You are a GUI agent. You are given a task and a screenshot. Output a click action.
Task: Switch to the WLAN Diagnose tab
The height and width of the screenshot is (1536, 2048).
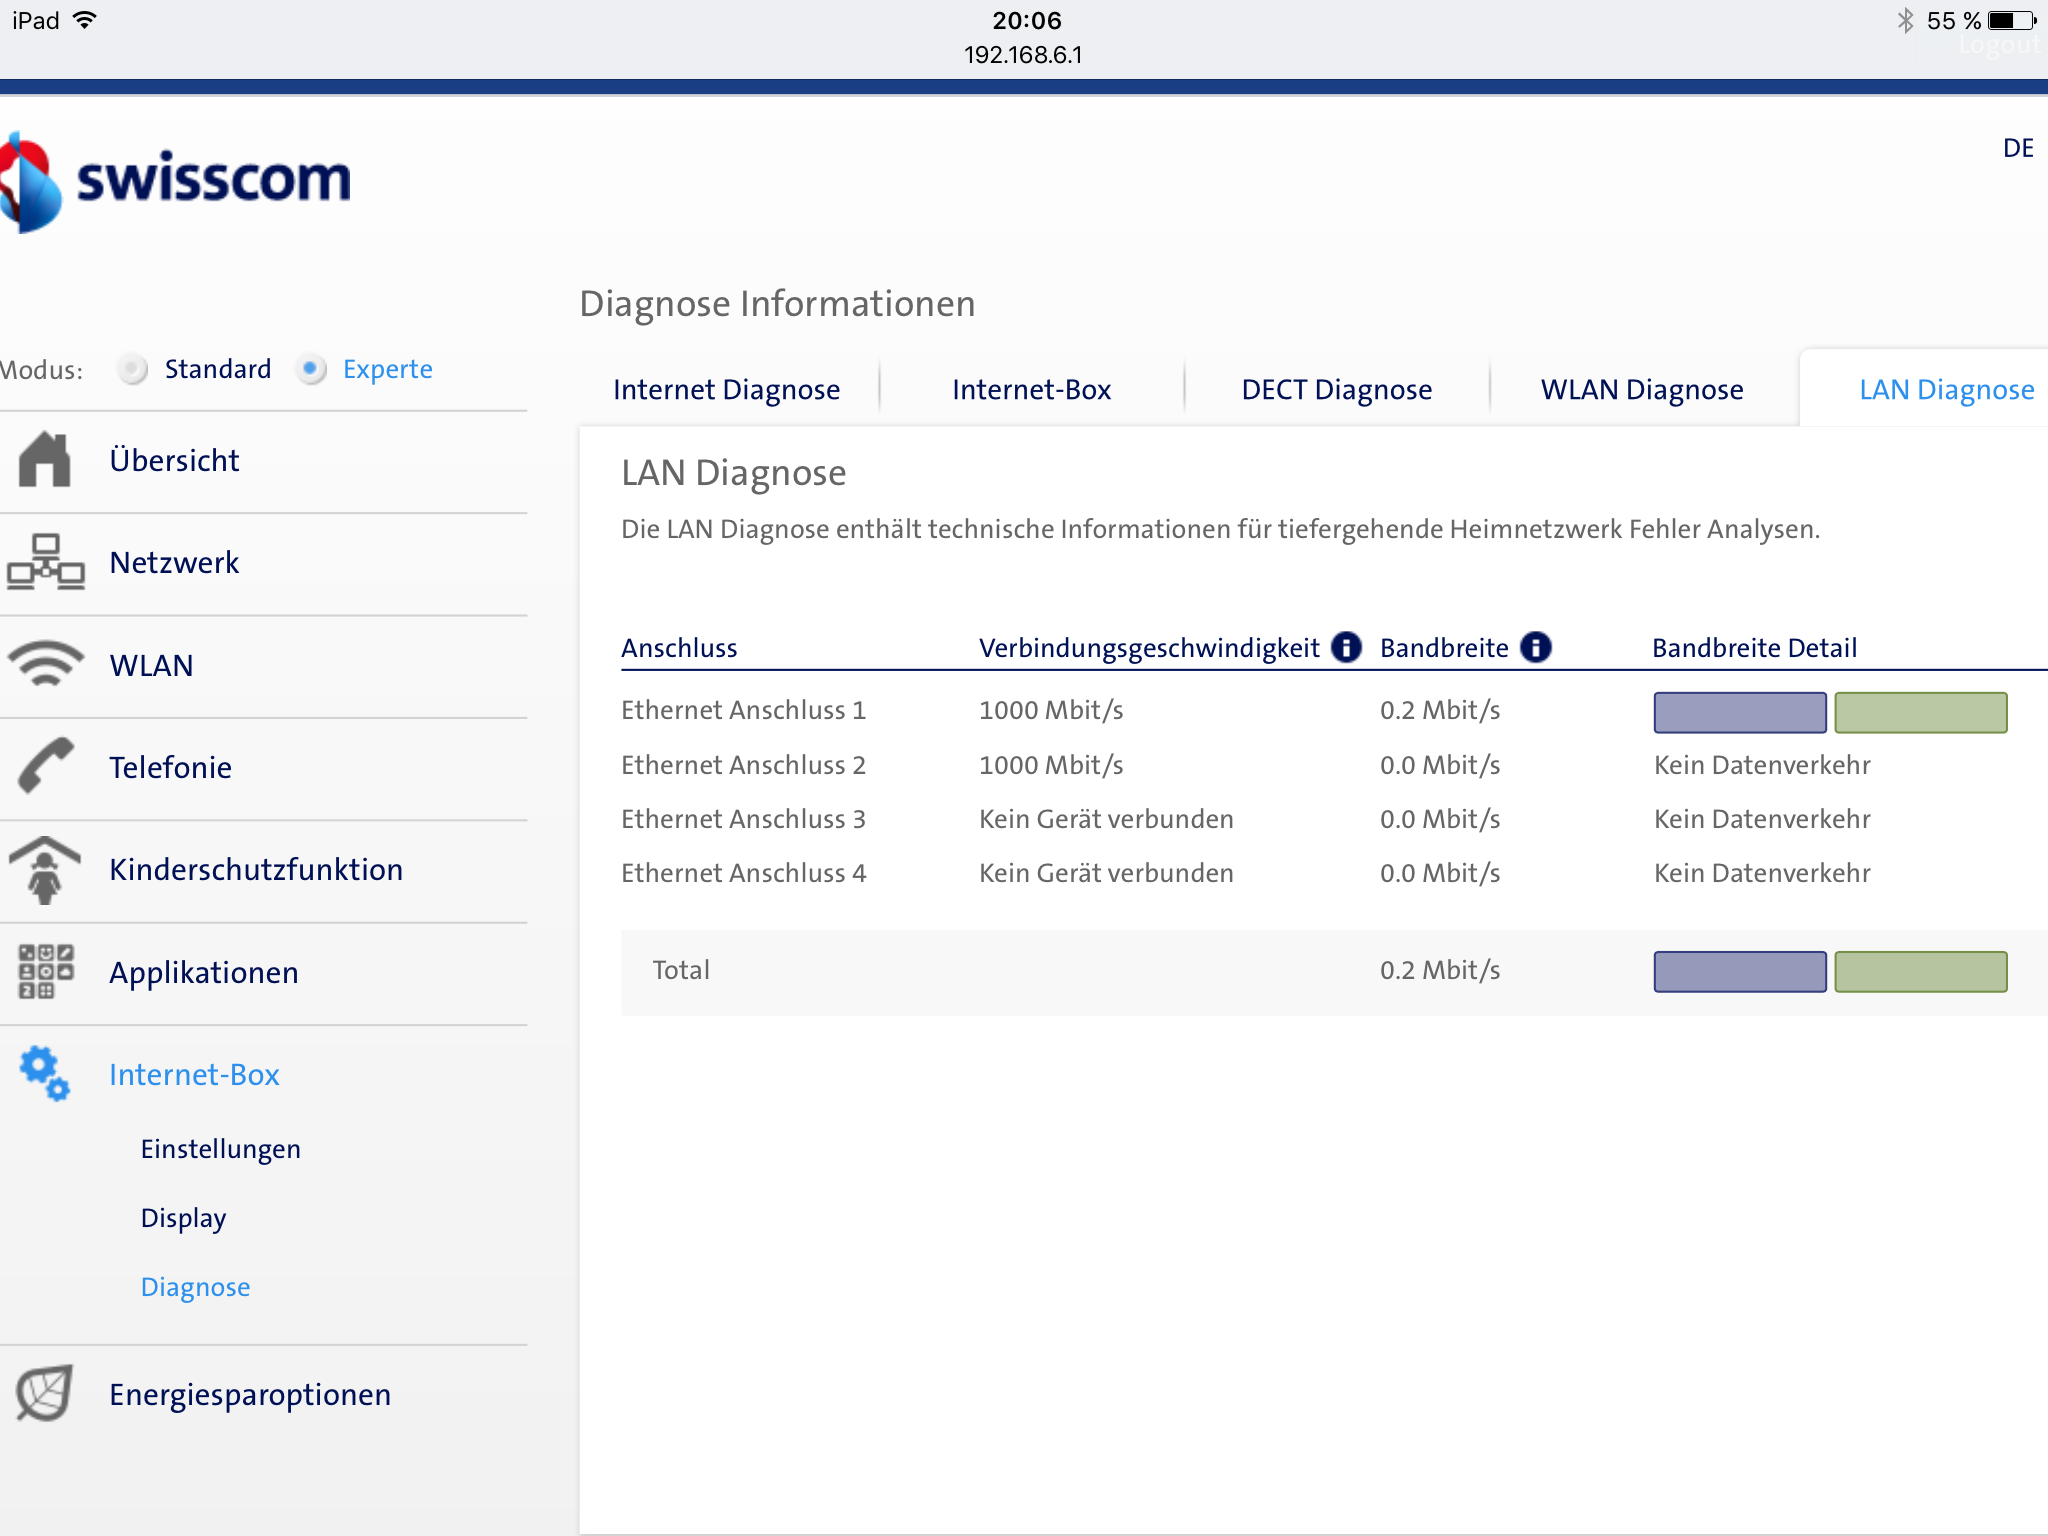coord(1641,390)
